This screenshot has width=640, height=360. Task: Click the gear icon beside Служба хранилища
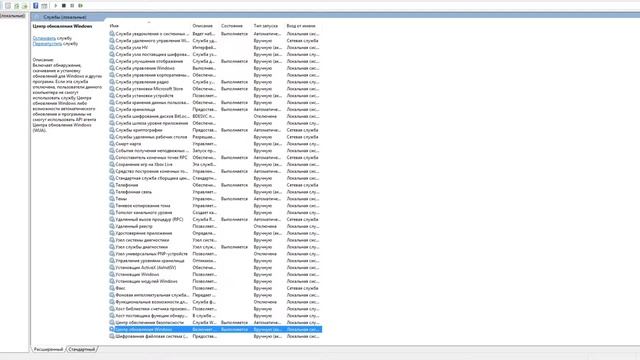click(112, 109)
